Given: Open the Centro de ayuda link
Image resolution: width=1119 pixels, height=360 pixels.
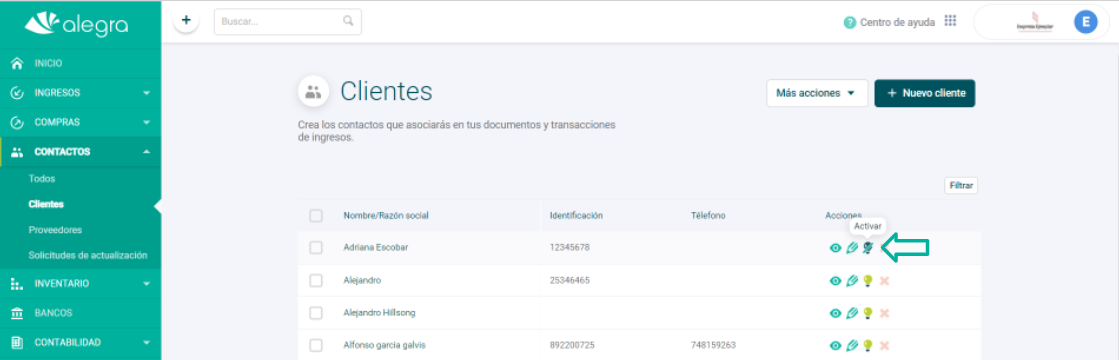Looking at the screenshot, I should click(x=897, y=22).
